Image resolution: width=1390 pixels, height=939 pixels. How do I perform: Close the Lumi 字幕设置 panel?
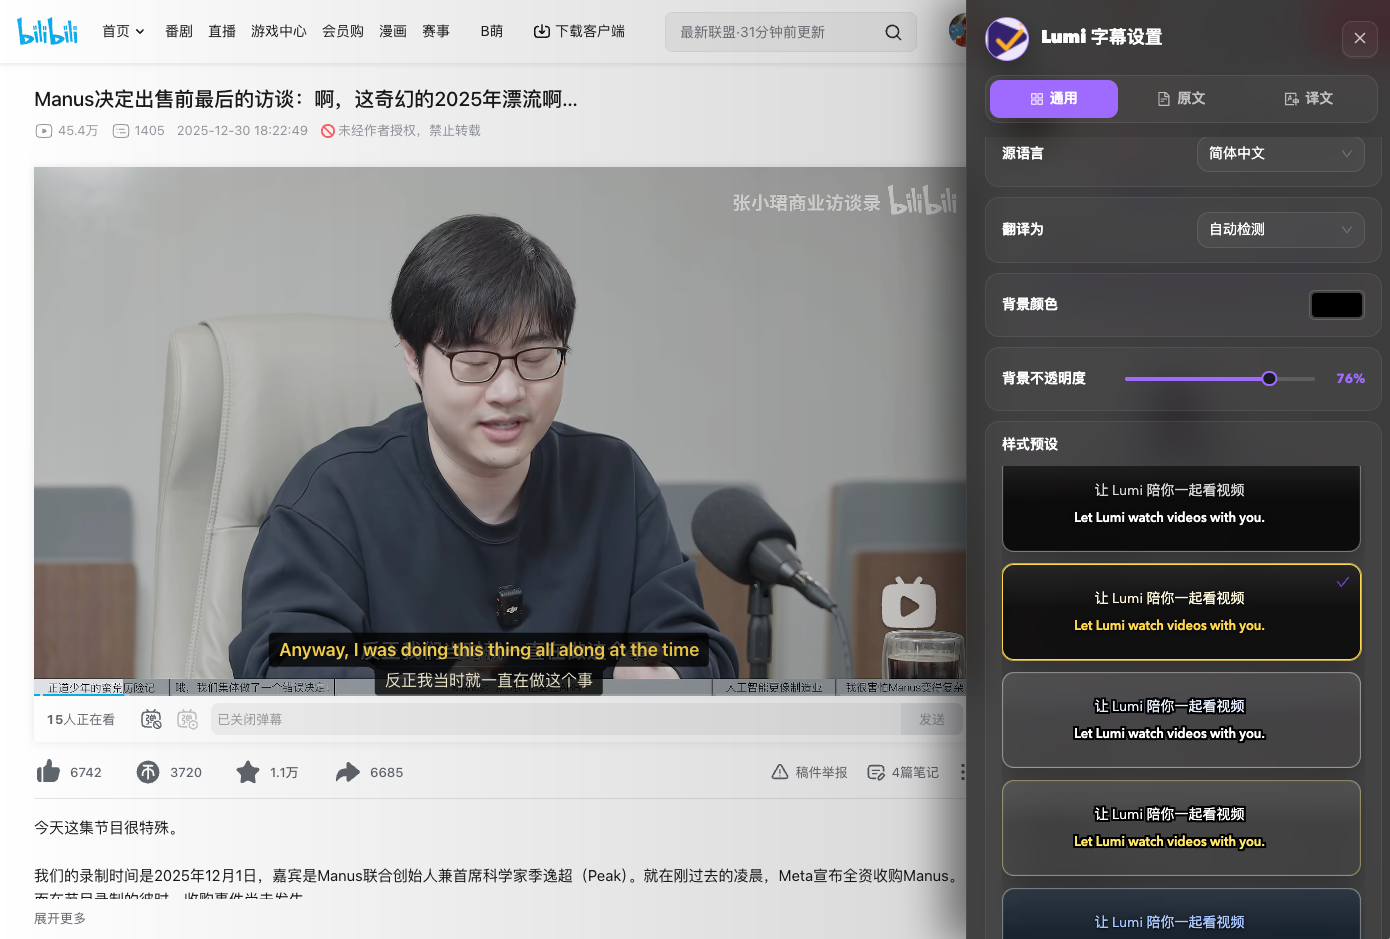coord(1360,38)
